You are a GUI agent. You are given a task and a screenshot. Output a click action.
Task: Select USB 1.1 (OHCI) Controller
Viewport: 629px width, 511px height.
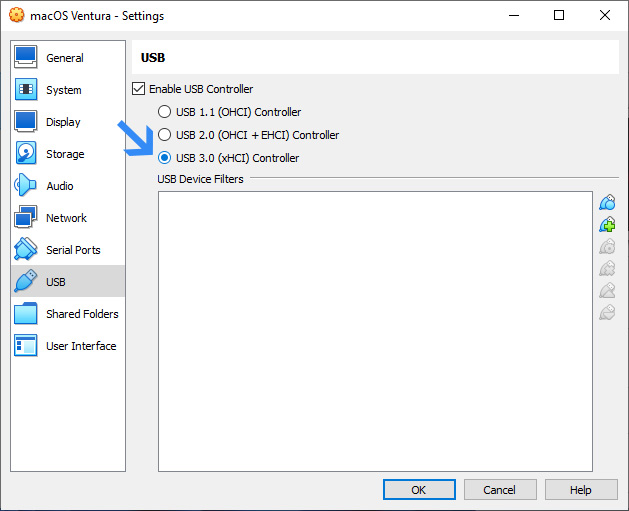pos(165,112)
